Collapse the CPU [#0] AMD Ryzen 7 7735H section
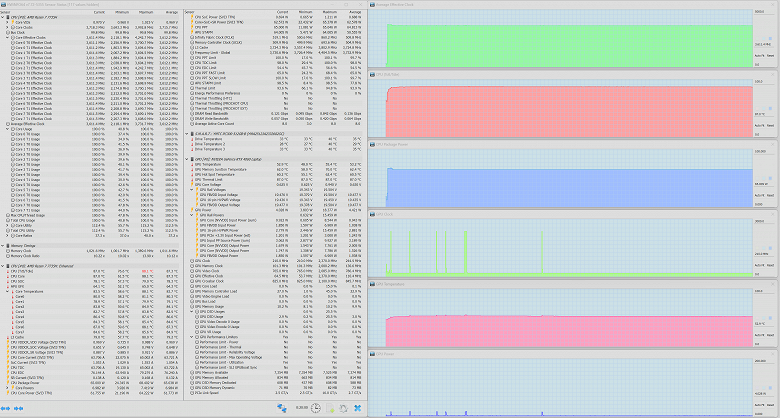The image size is (780, 418). (x=2, y=17)
